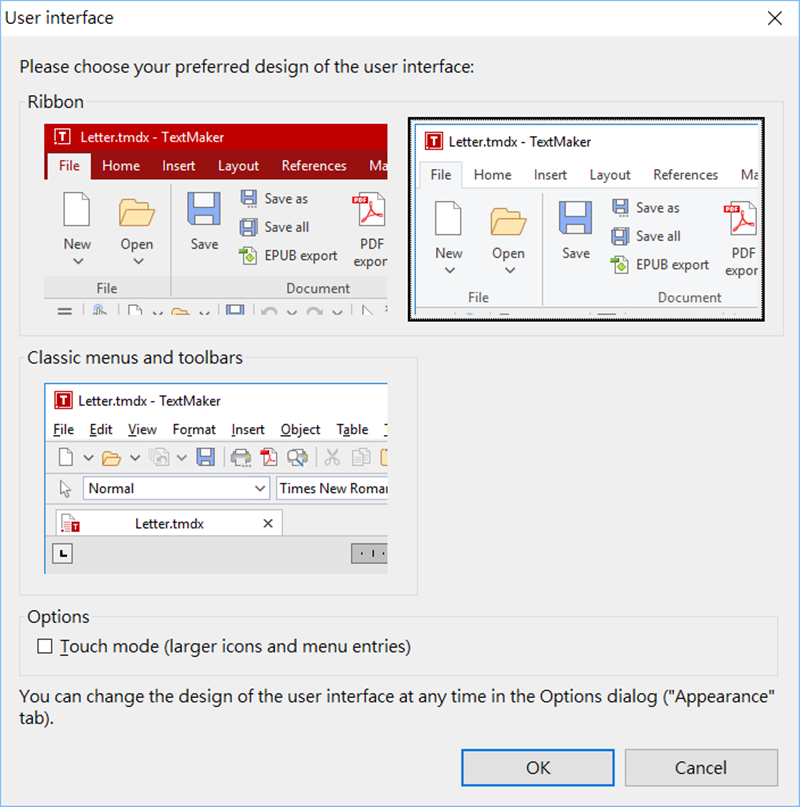Click the Insert tab in red ribbon preview

coord(179,166)
